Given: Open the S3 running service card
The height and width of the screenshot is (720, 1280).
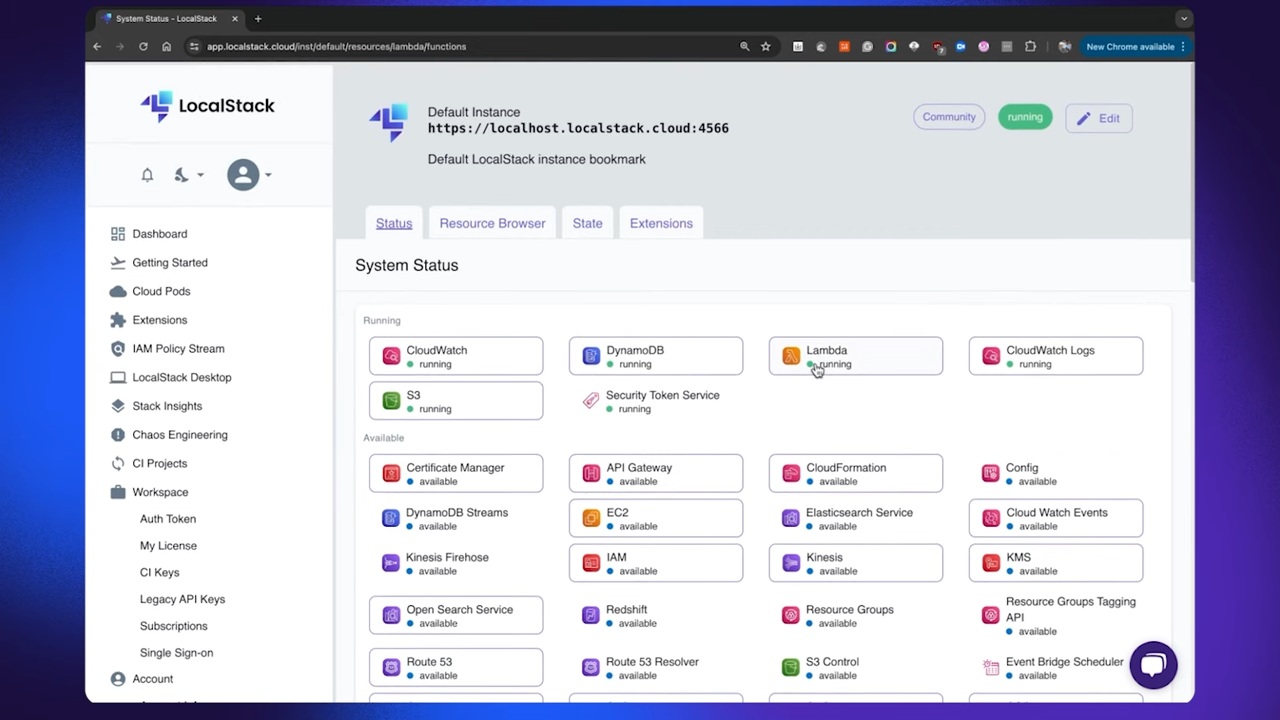Looking at the screenshot, I should [x=456, y=401].
